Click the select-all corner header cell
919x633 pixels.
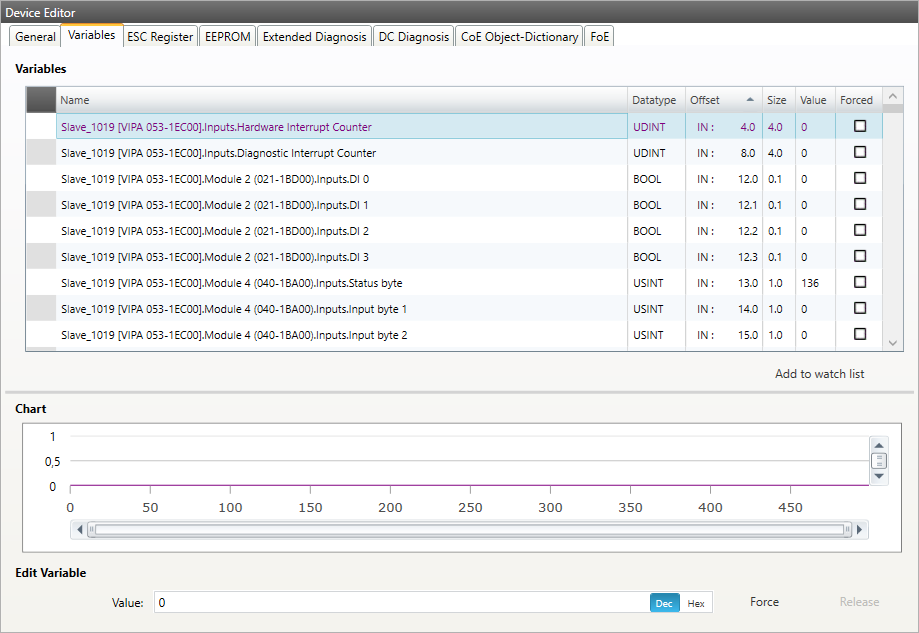(41, 100)
